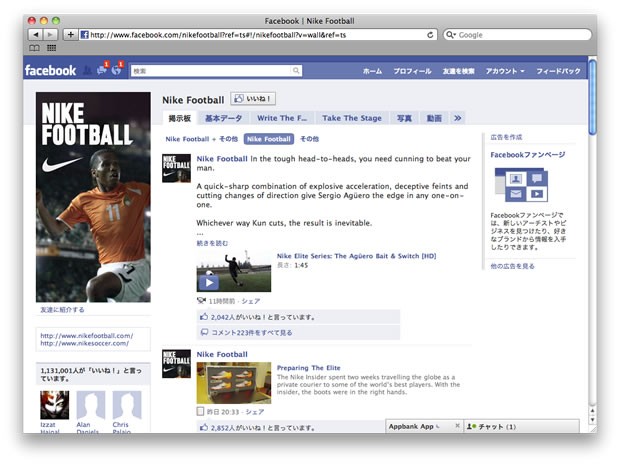Viewport: 620px width, 465px height.
Task: Open 友達を検索 in navigation
Action: click(459, 71)
